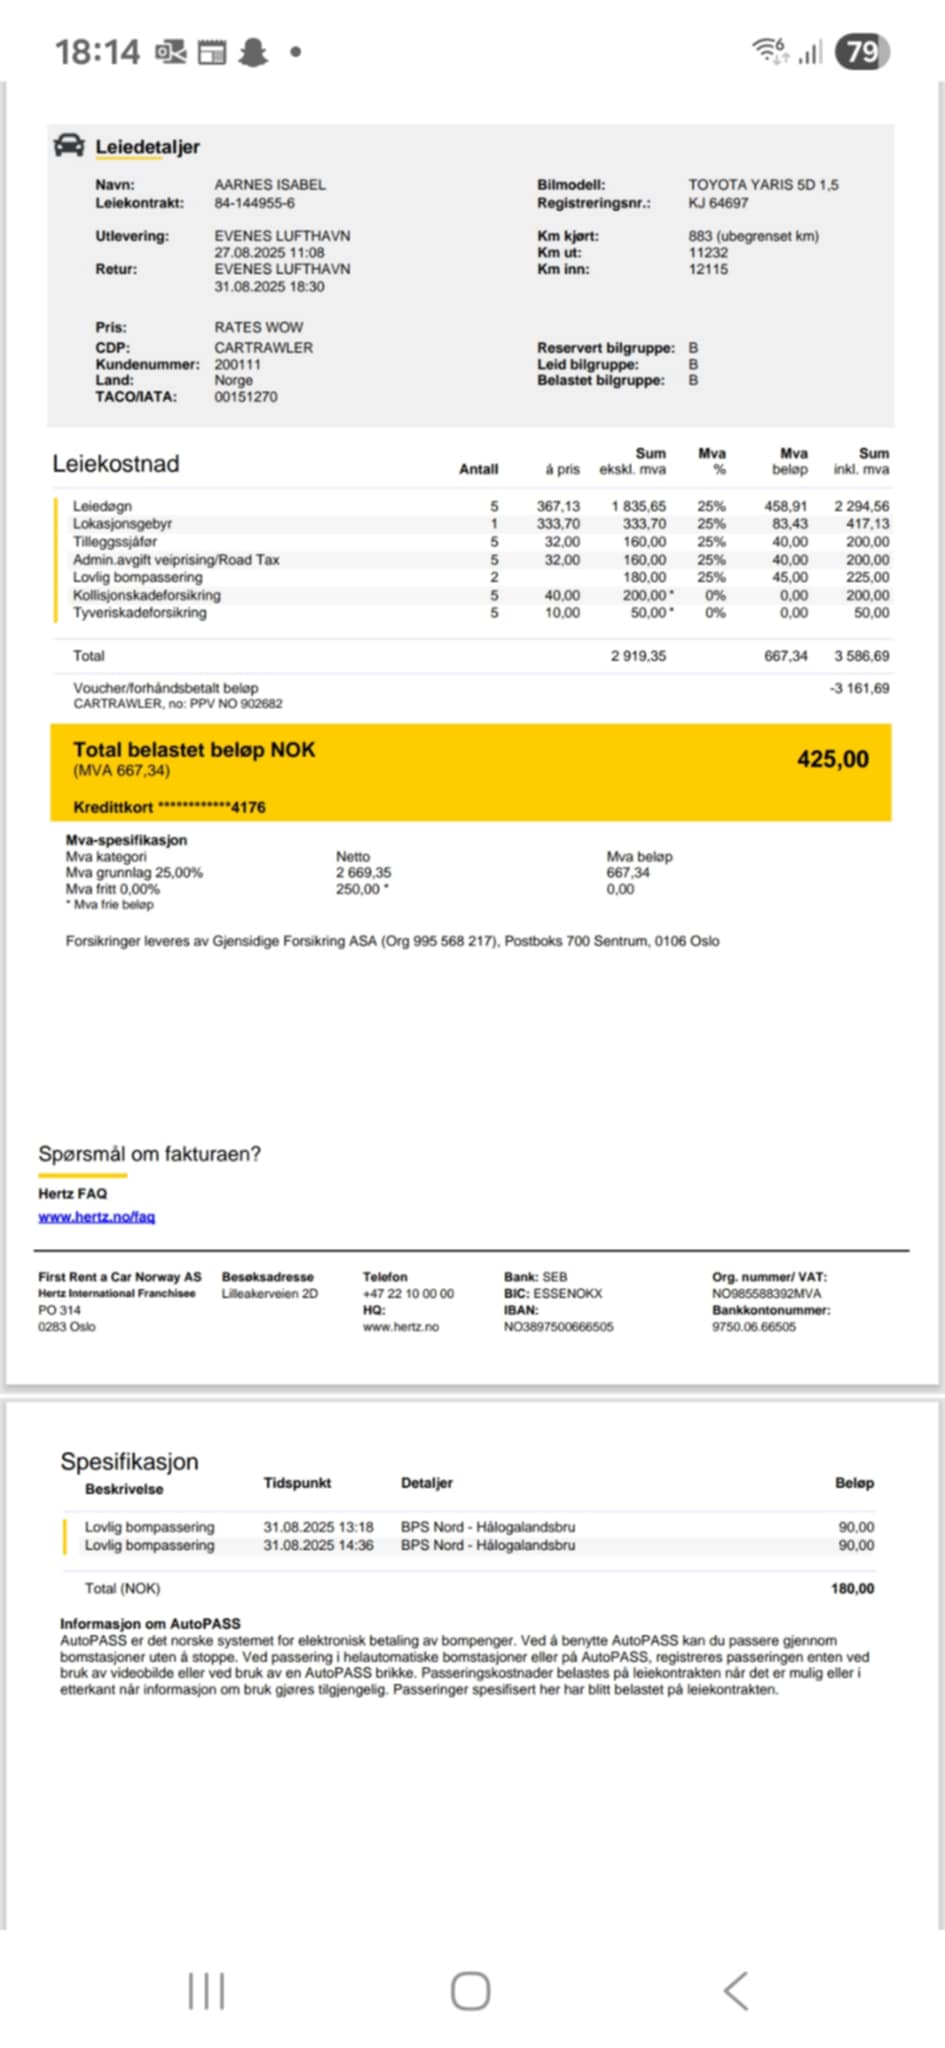Tap the Outlook notification icon in status bar
The width and height of the screenshot is (945, 2048).
pyautogui.click(x=170, y=52)
